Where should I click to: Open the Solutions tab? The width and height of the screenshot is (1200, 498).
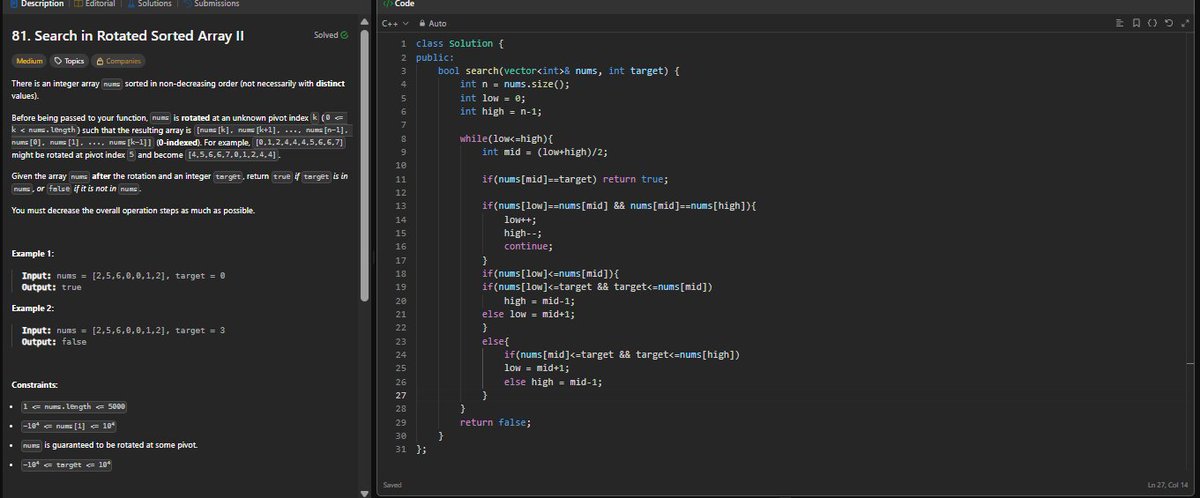click(x=150, y=4)
